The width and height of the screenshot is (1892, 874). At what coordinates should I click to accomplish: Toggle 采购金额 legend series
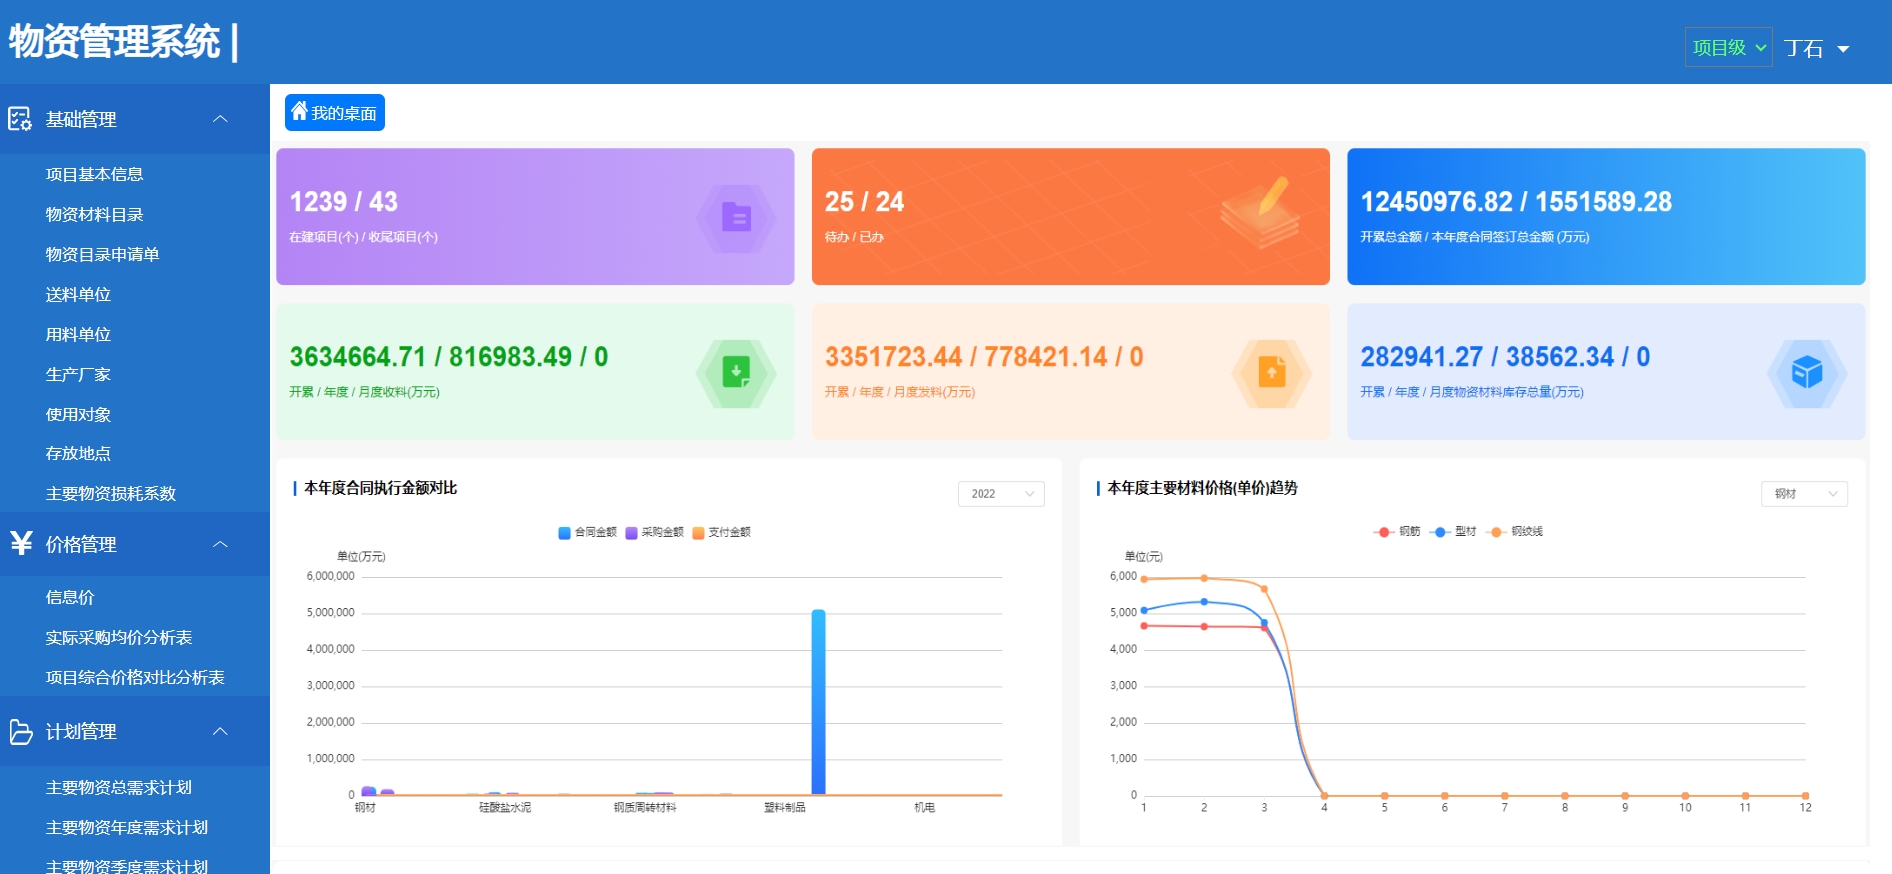[x=654, y=532]
